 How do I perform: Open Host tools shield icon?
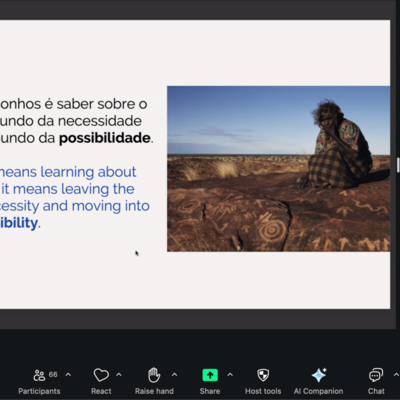coord(263,375)
